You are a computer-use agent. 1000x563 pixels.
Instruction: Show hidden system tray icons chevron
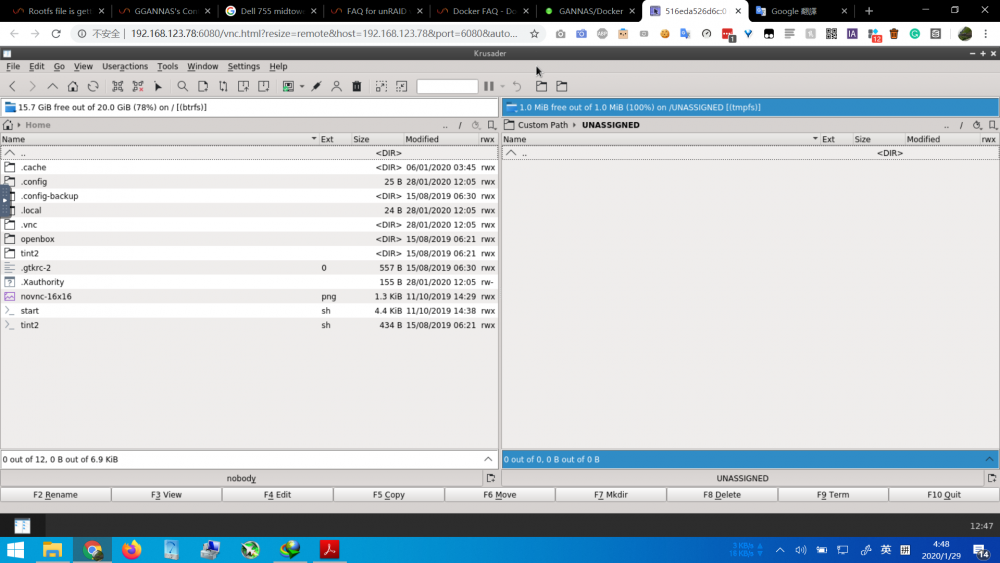coord(780,550)
